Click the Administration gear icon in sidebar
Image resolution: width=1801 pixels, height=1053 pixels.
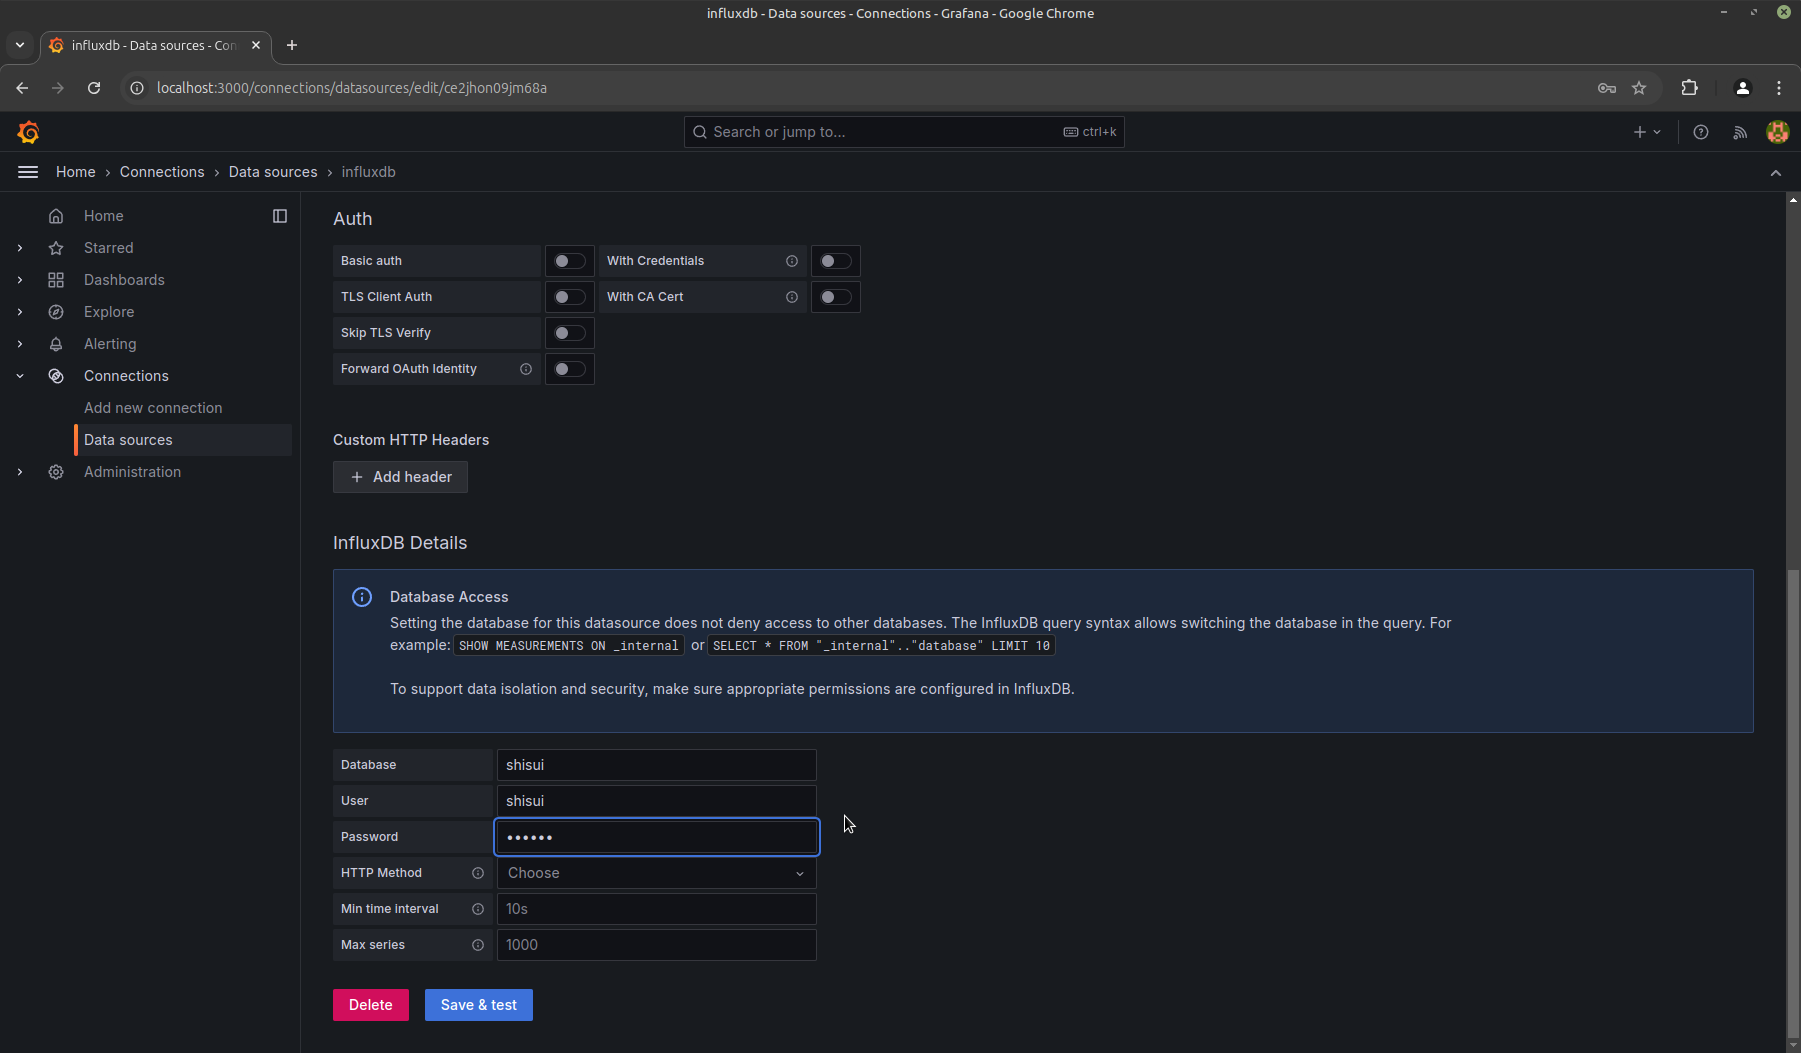click(x=56, y=472)
